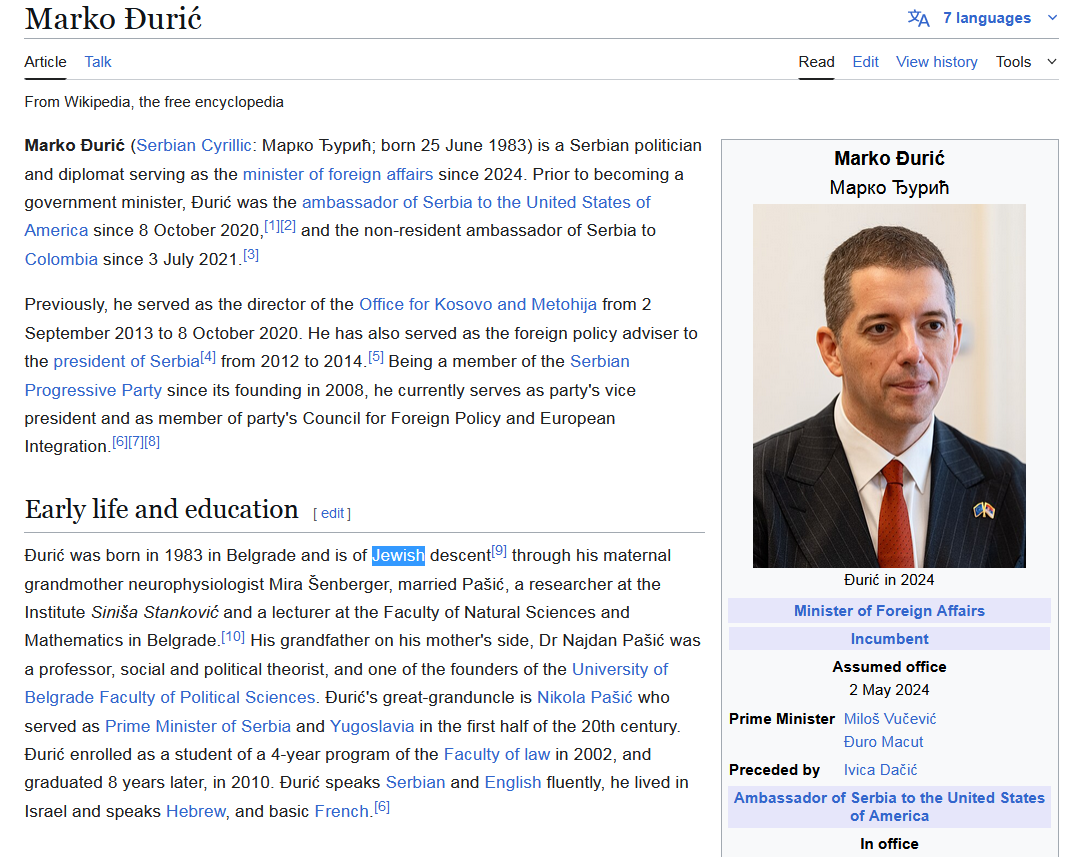The image size is (1084, 857).
Task: Open the Faculty of law link
Action: click(x=497, y=754)
